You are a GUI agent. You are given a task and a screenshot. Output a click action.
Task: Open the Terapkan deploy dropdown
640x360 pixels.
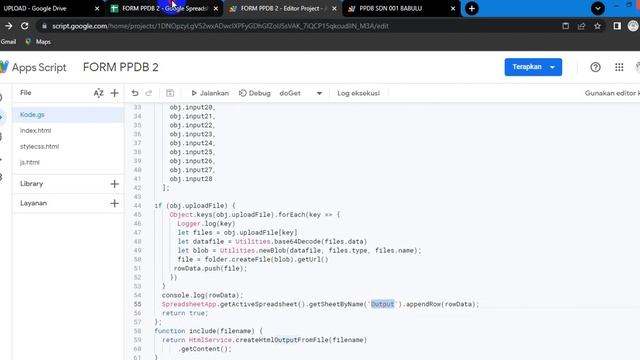533,67
